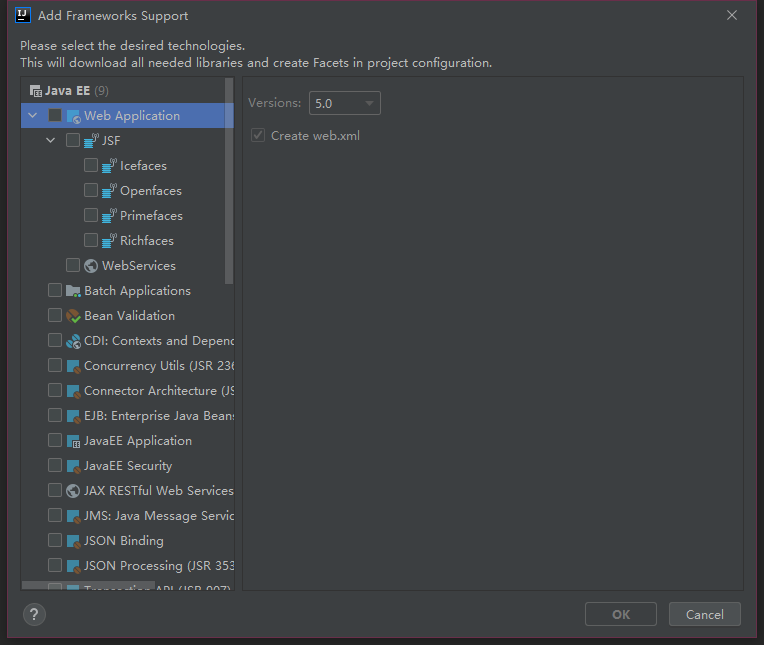This screenshot has height=645, width=764.
Task: Check the JAX RESTful Web Services checkbox
Action: click(55, 490)
